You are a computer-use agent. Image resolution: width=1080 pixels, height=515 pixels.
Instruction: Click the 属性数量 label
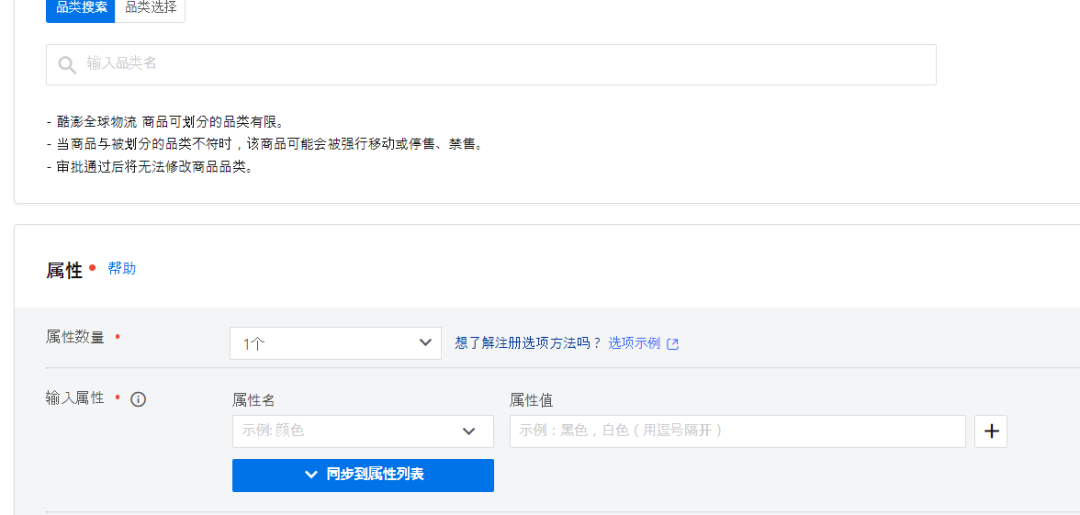(x=75, y=337)
